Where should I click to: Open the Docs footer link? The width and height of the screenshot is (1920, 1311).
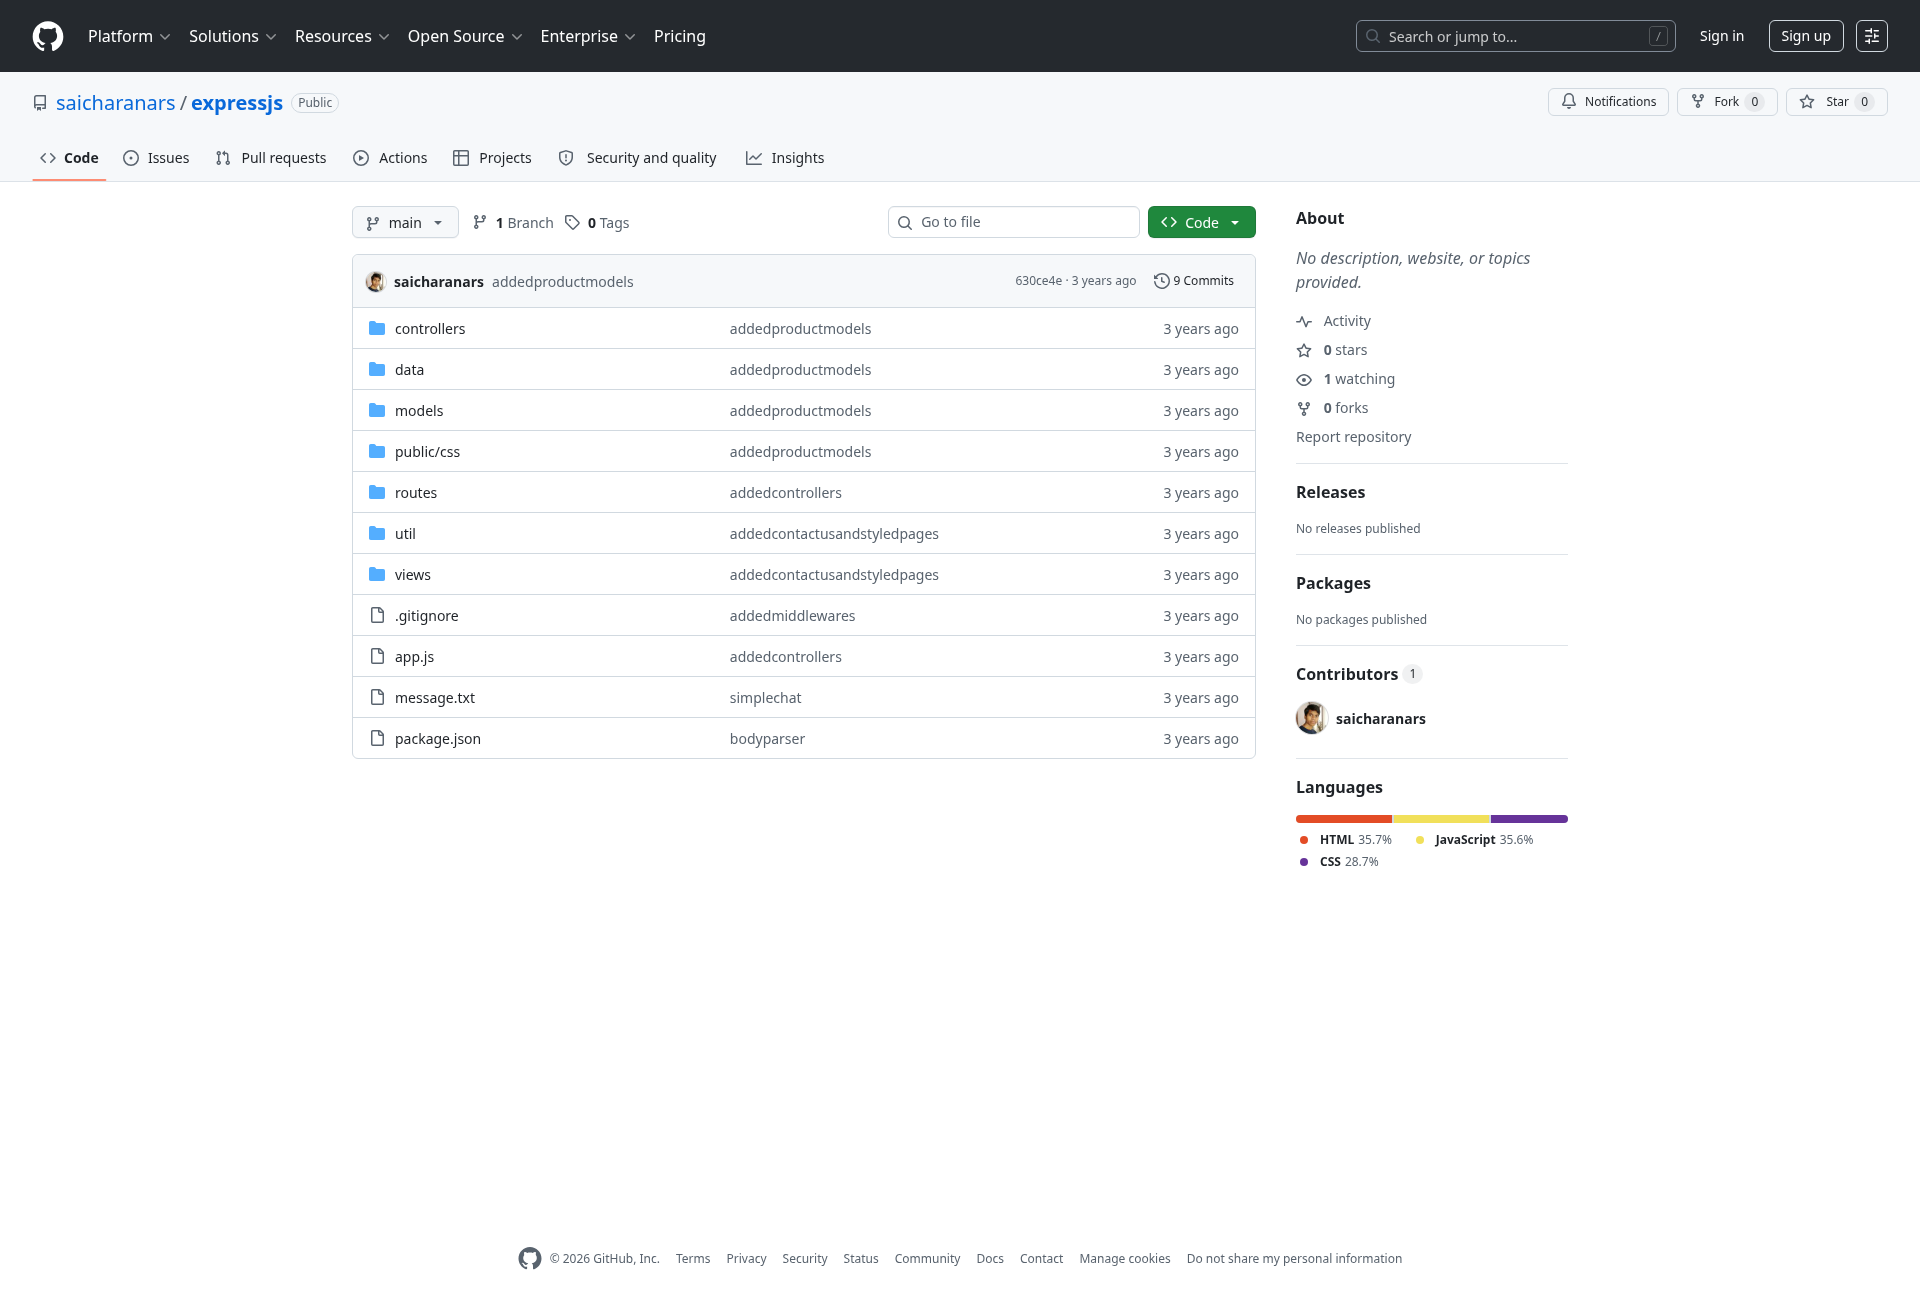pos(990,1259)
